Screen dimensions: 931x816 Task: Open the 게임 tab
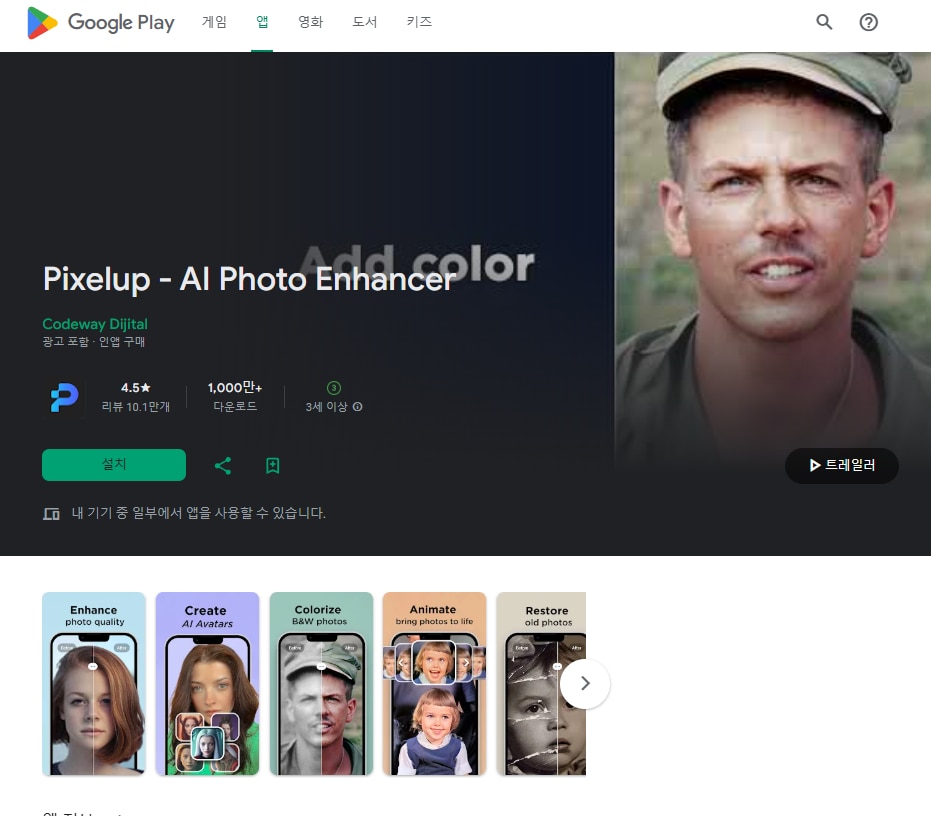pos(214,22)
